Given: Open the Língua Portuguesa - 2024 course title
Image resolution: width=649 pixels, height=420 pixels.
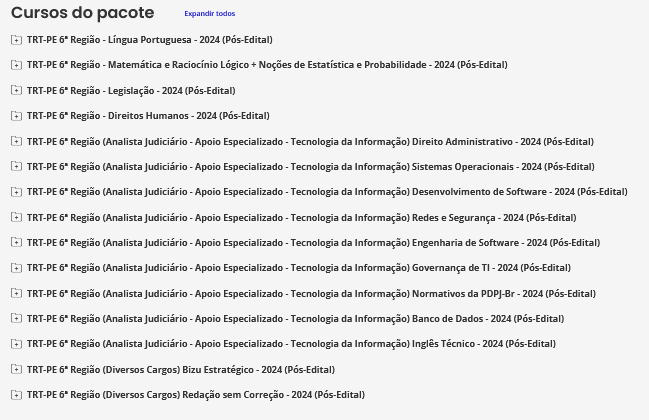Looking at the screenshot, I should click(x=150, y=40).
